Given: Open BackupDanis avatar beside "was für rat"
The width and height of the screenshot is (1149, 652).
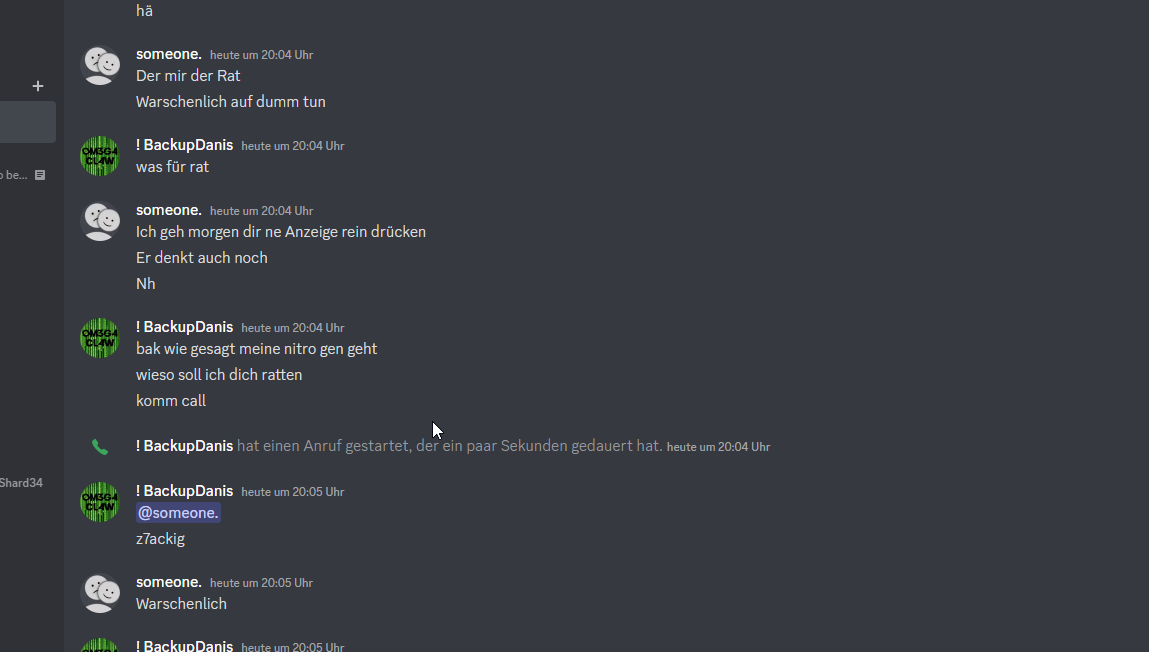Looking at the screenshot, I should click(x=100, y=156).
